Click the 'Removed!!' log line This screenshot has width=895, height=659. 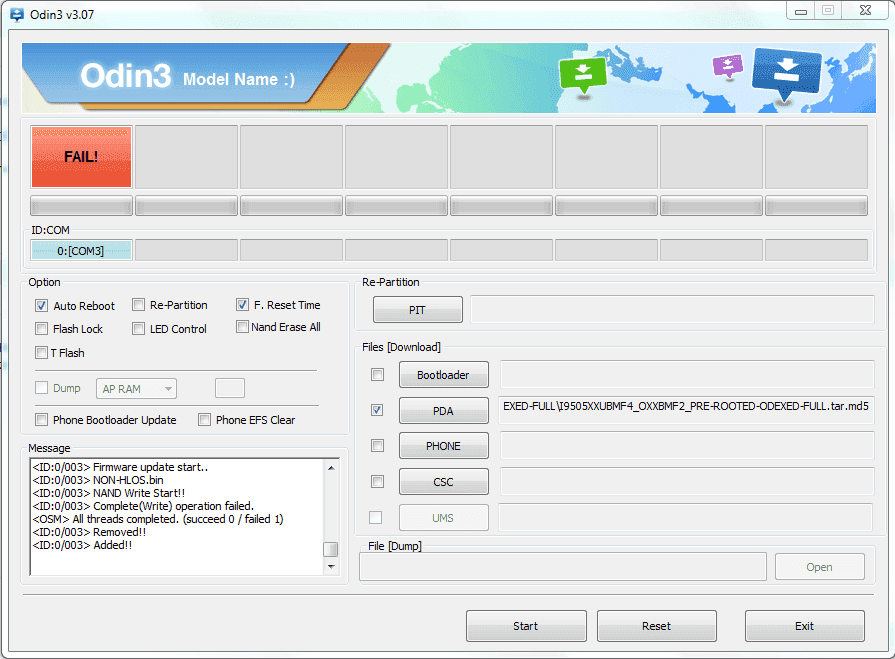coord(90,532)
